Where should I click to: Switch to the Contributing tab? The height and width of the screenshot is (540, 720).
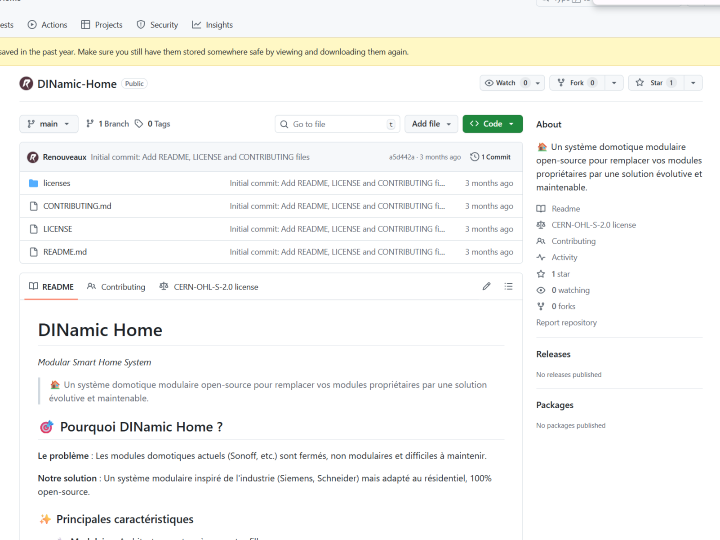tap(116, 287)
